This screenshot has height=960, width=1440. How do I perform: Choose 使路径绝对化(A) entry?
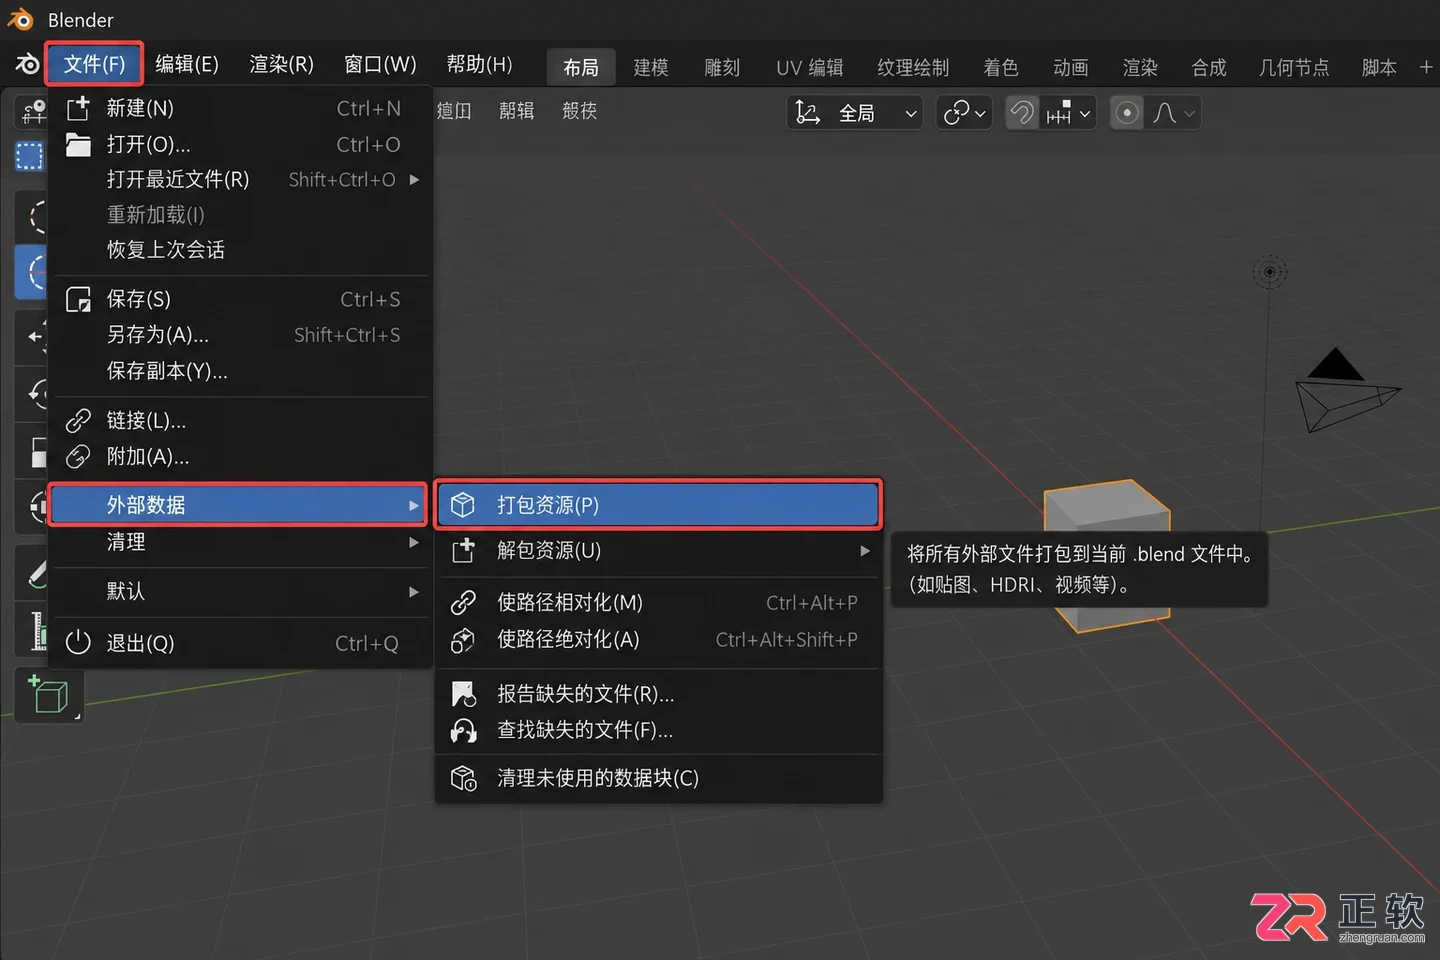pos(659,640)
